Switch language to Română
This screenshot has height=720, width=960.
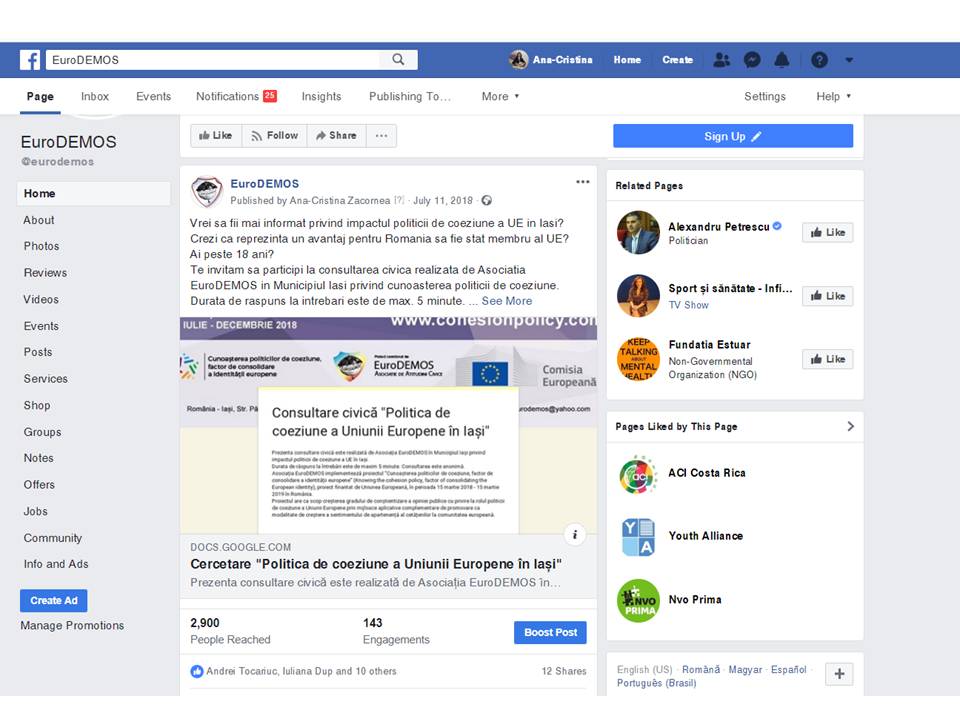(701, 670)
